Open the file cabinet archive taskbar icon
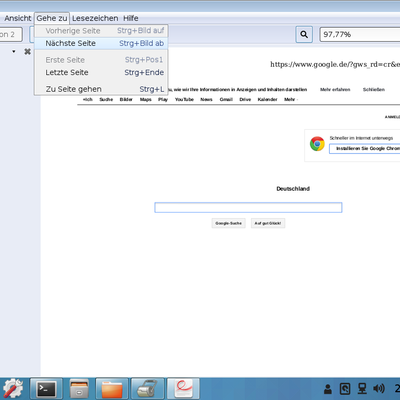The width and height of the screenshot is (400, 400). tap(79, 389)
